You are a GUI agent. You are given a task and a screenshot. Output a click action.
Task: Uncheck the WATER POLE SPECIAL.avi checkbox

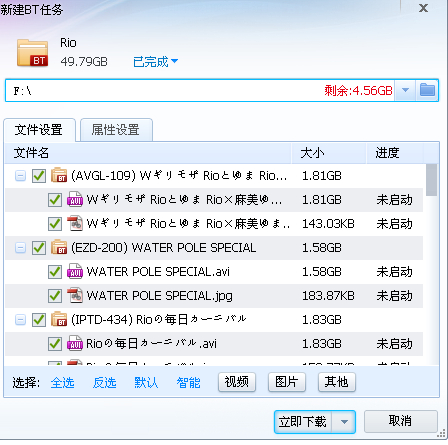tap(55, 272)
